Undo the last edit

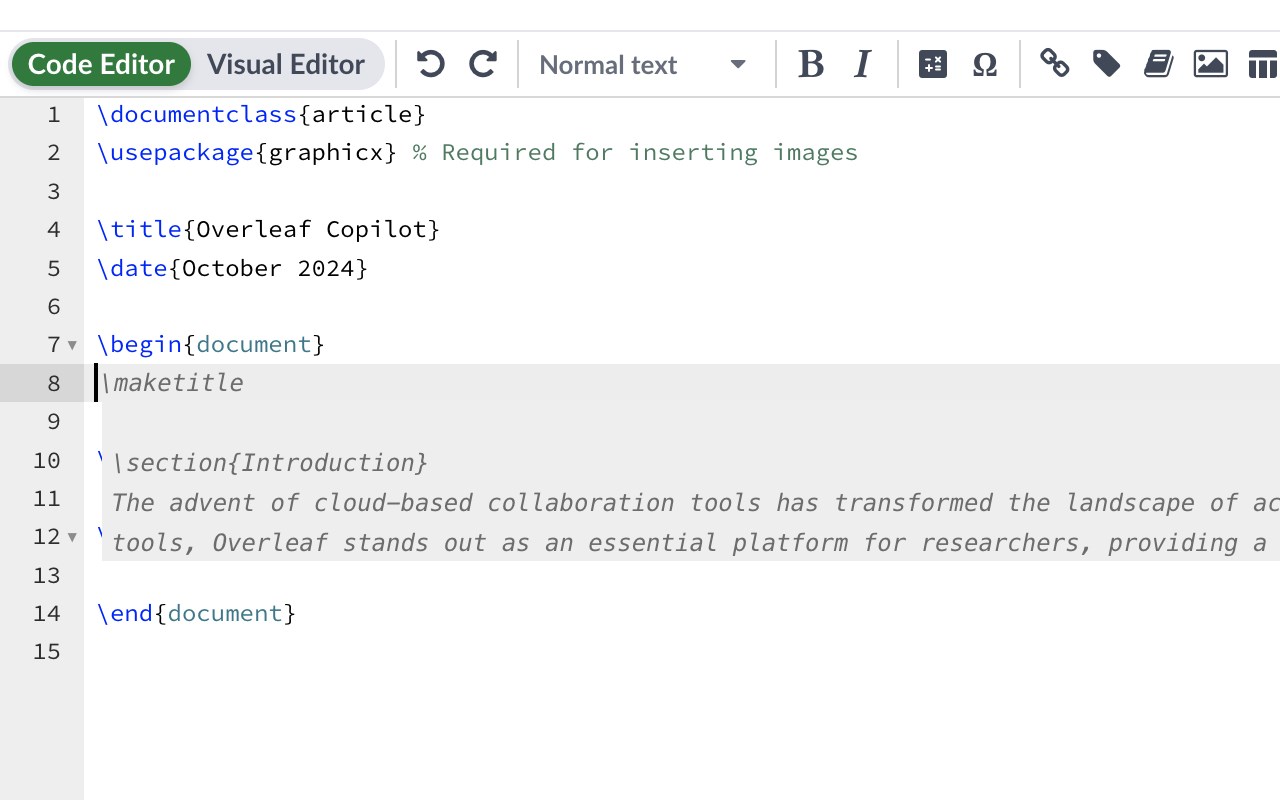click(430, 65)
